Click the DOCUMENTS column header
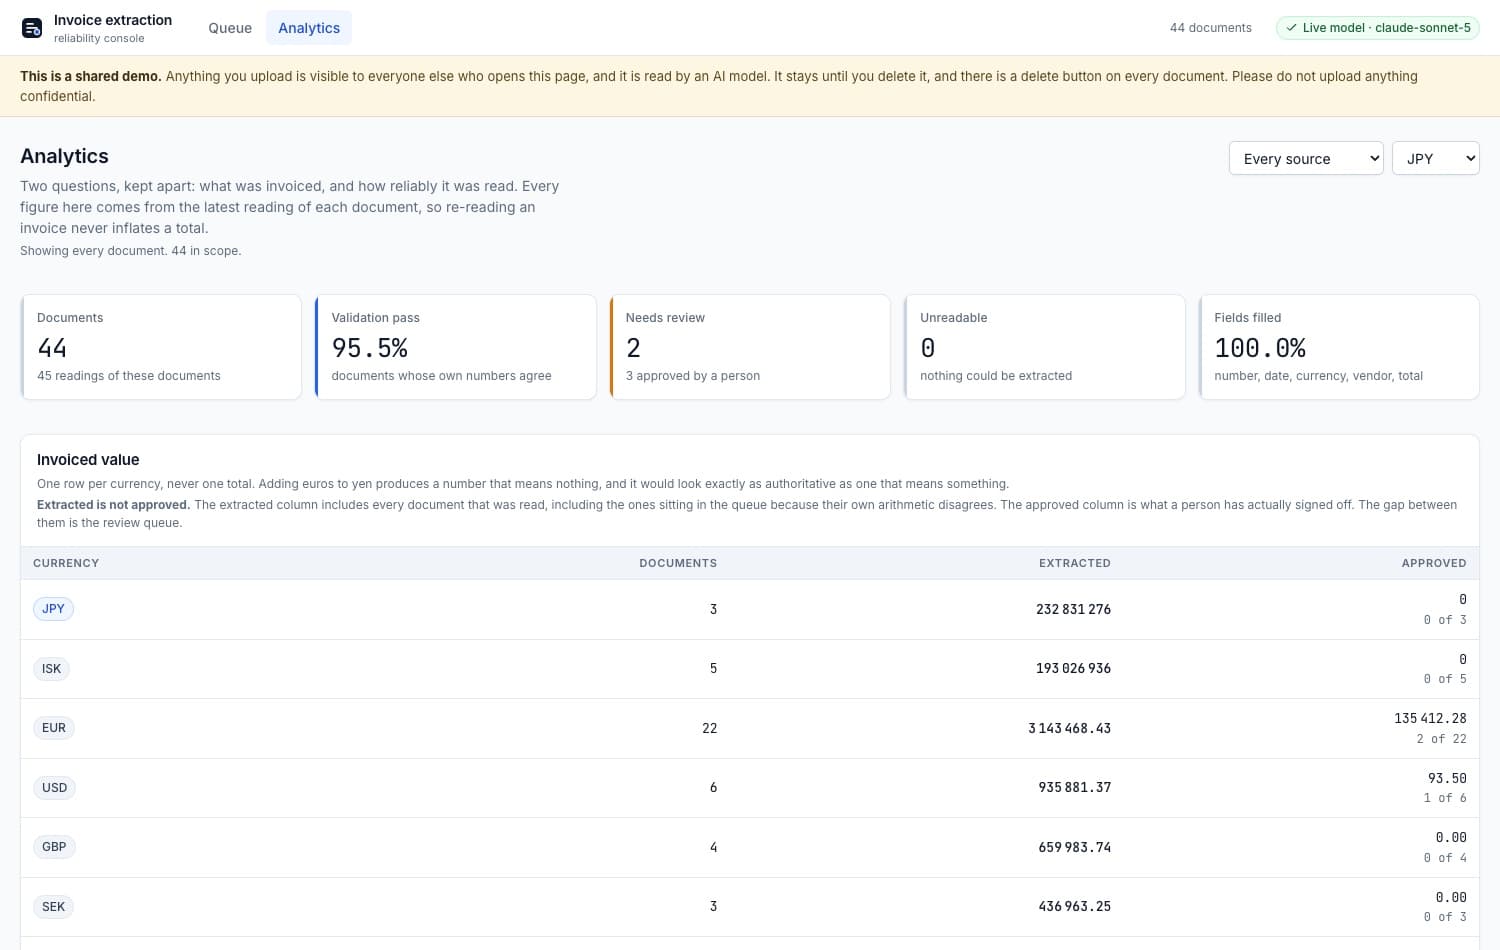Screen dimensions: 1500x950 [x=678, y=563]
